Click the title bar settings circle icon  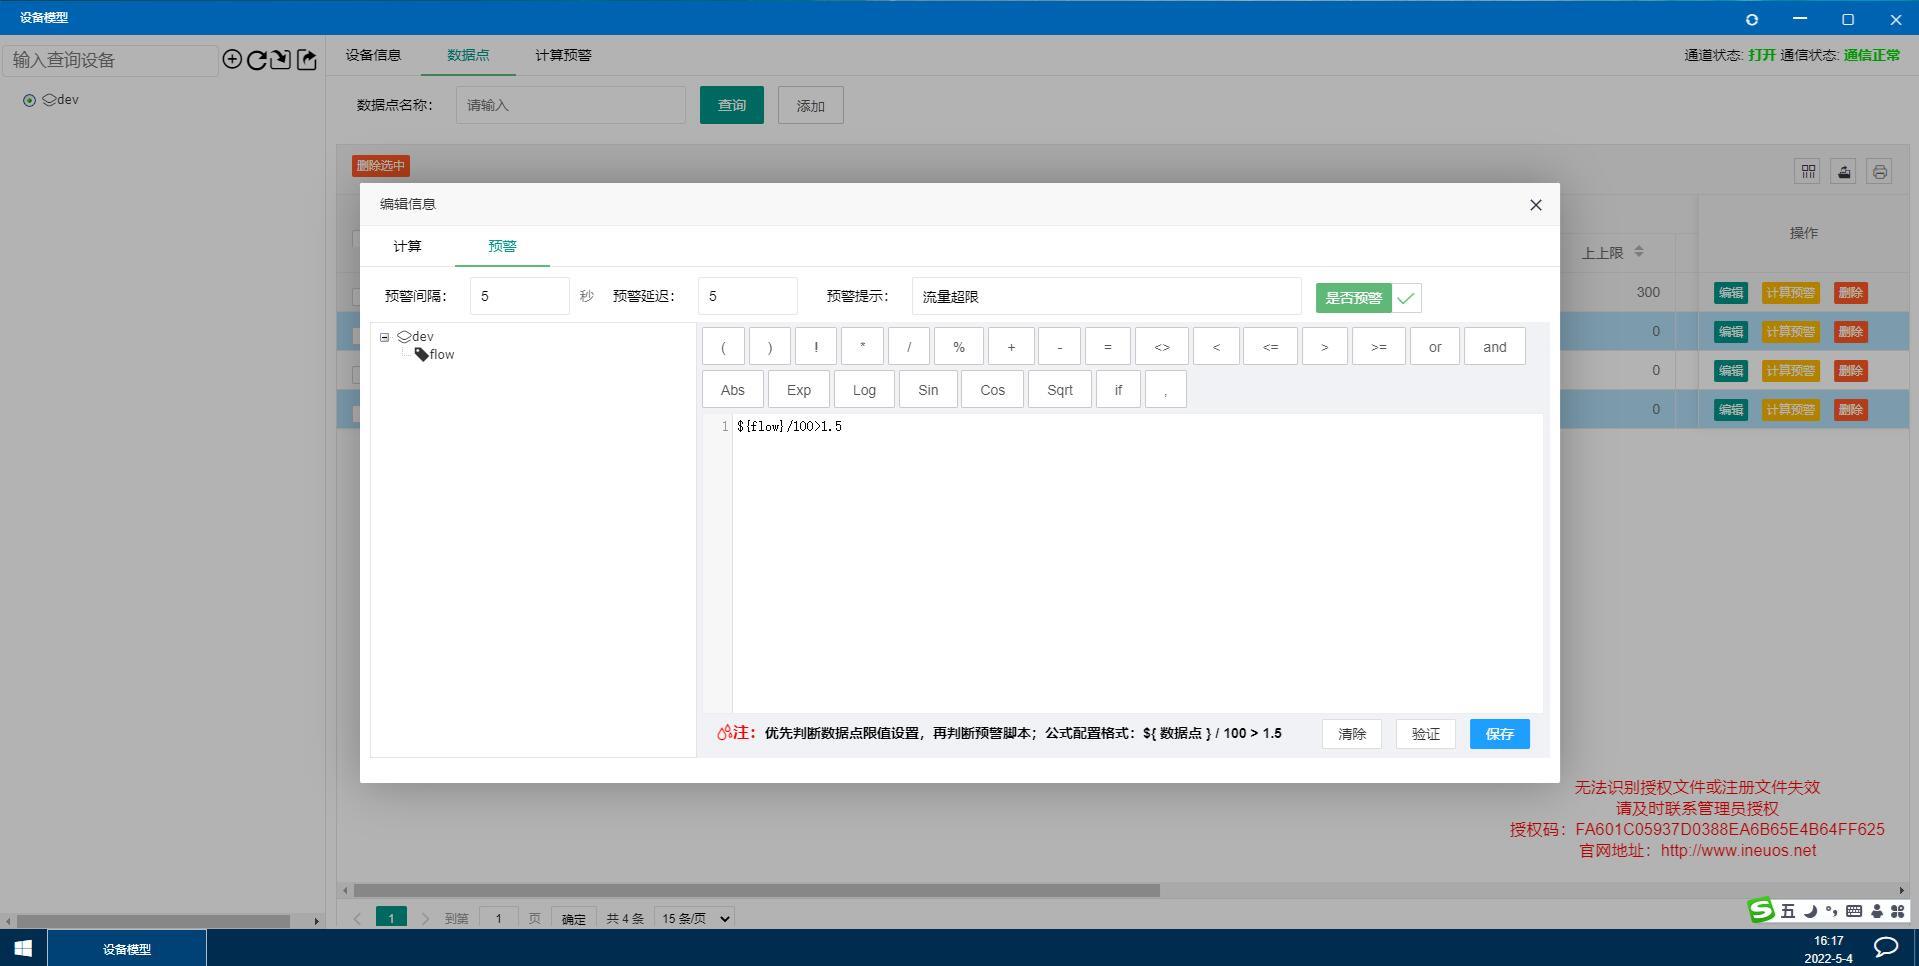pos(1752,19)
